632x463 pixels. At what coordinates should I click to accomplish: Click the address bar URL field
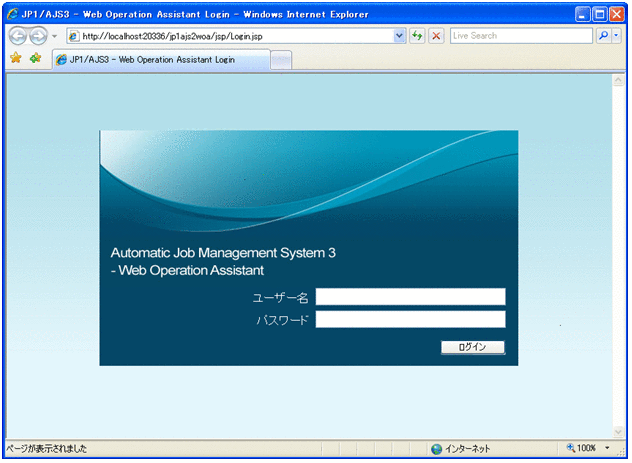tap(237, 36)
